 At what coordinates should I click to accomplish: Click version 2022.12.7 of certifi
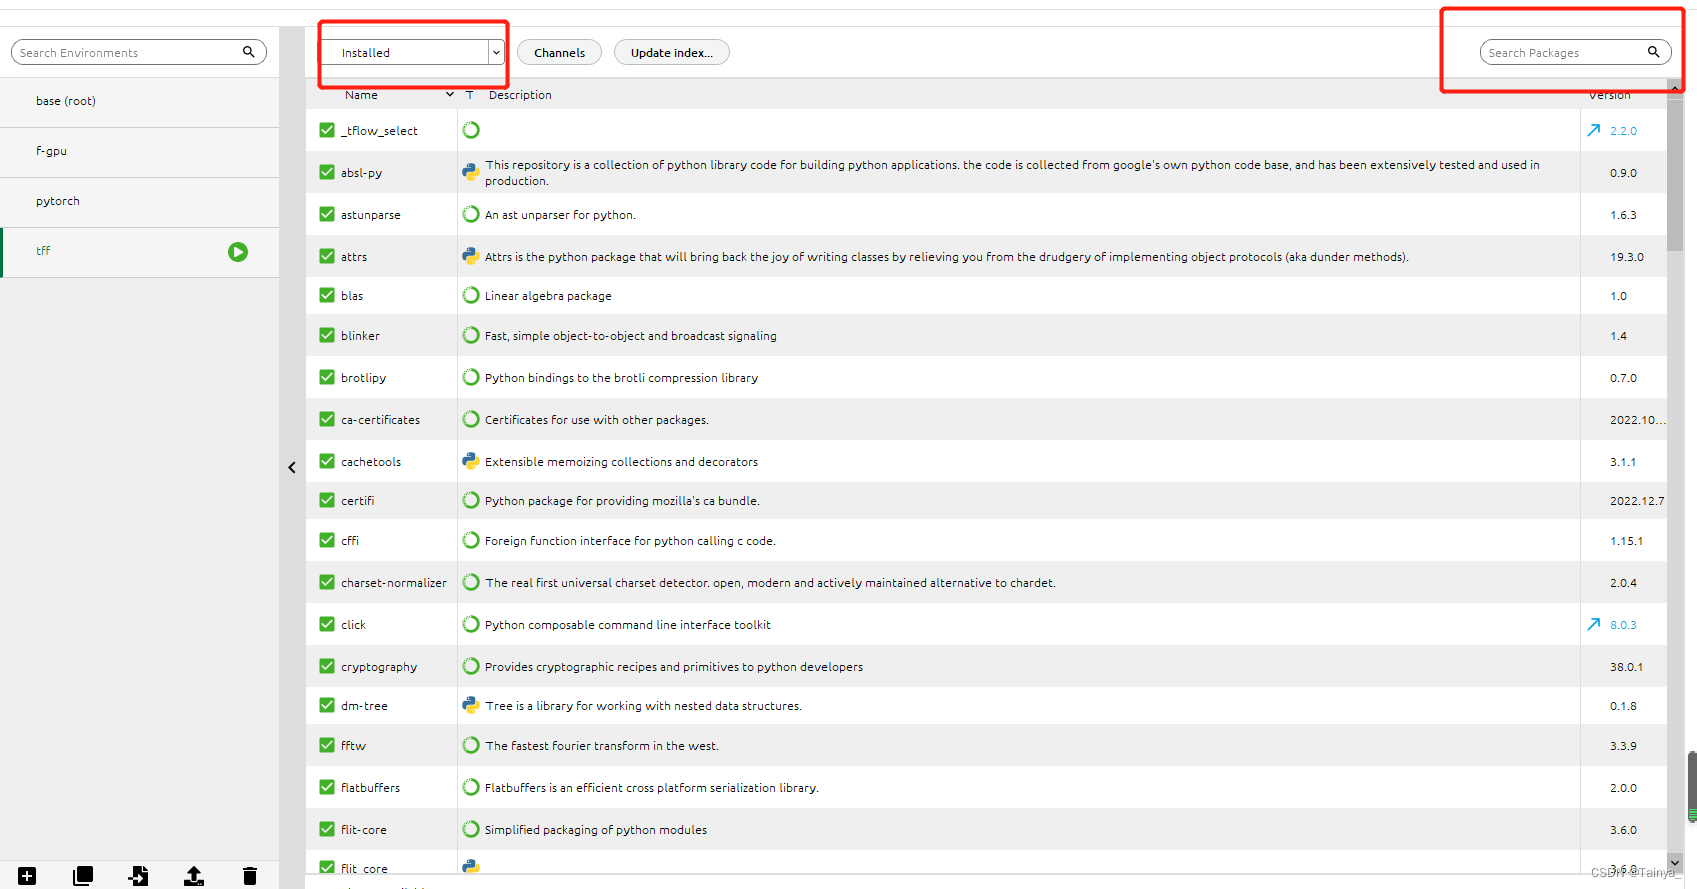point(1637,501)
